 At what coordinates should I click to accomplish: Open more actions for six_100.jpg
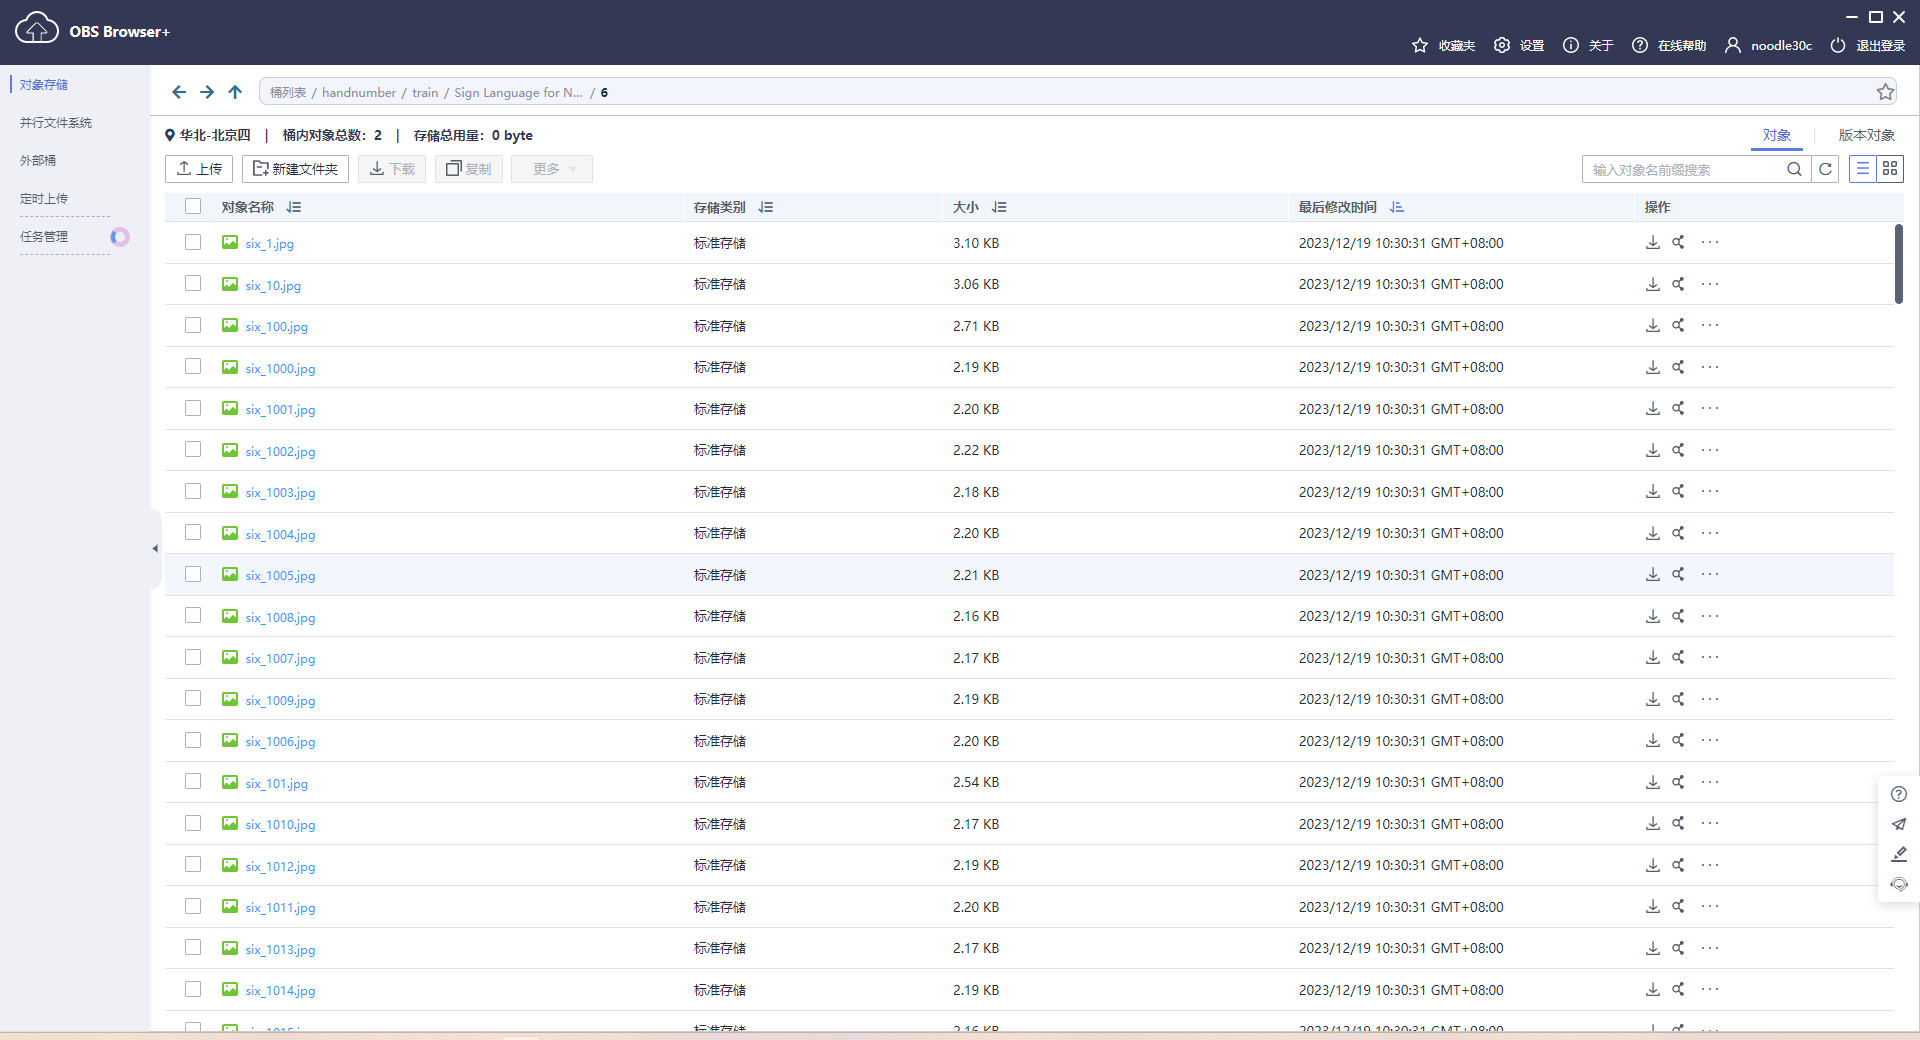click(1710, 325)
